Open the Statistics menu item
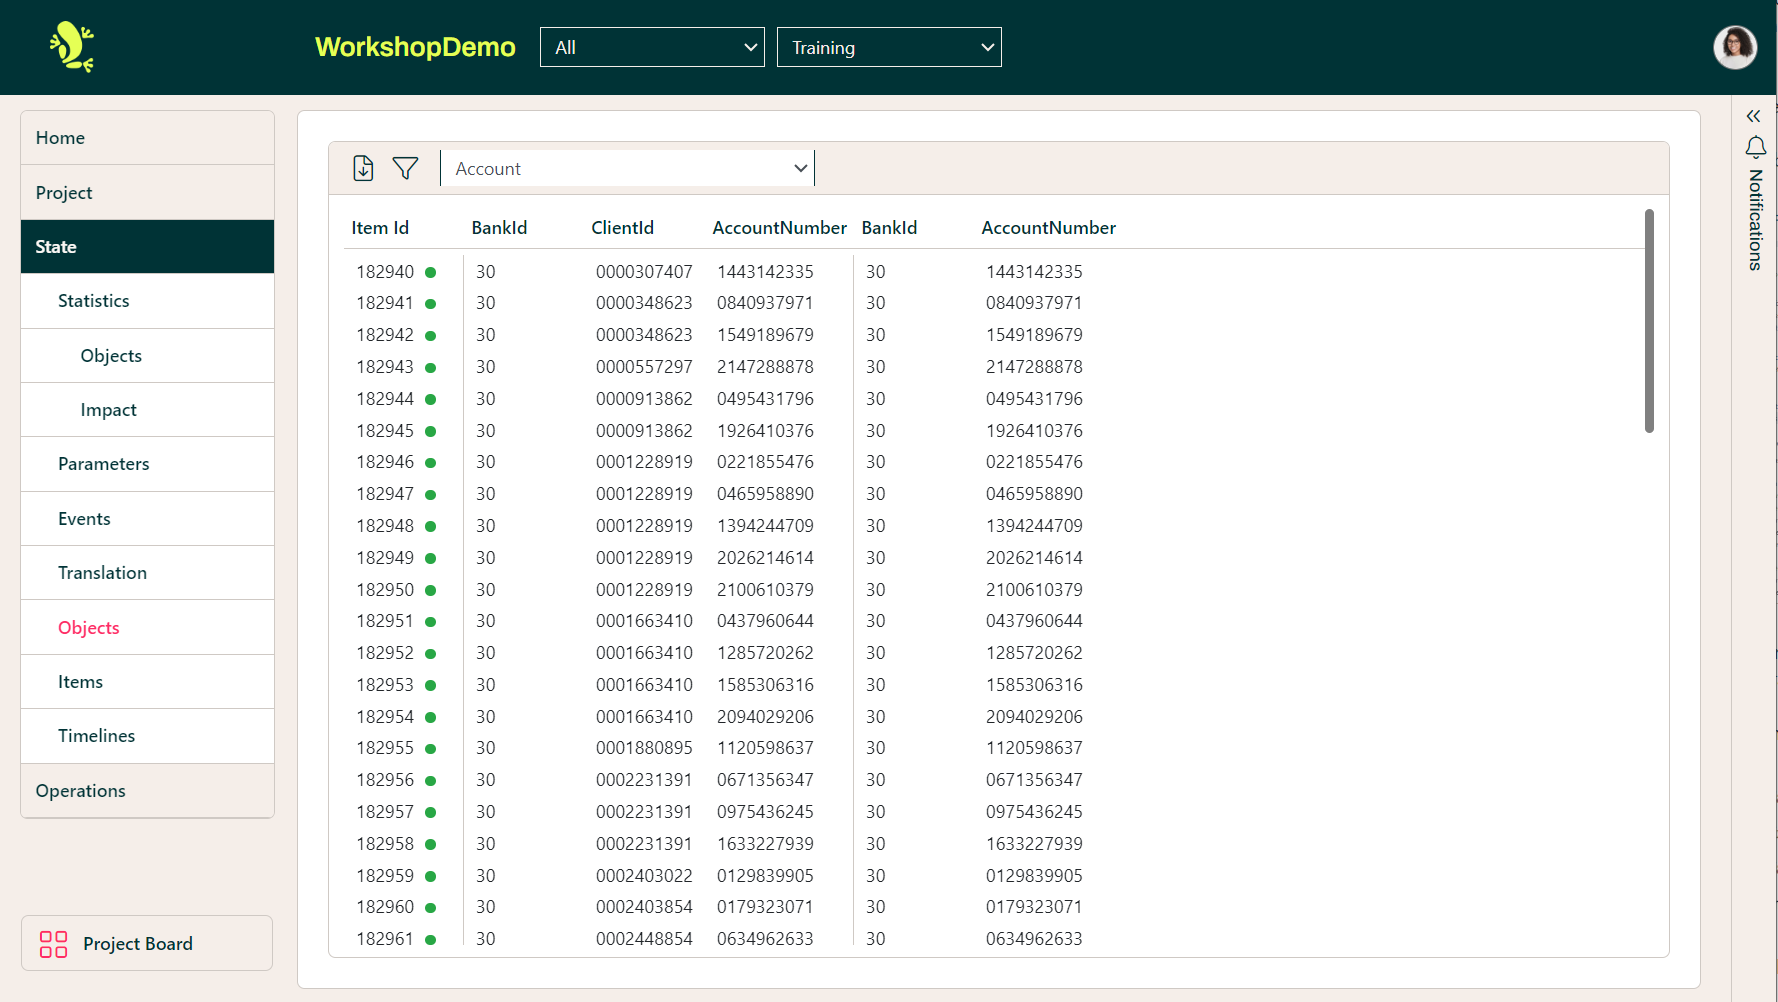1778x1002 pixels. [94, 301]
